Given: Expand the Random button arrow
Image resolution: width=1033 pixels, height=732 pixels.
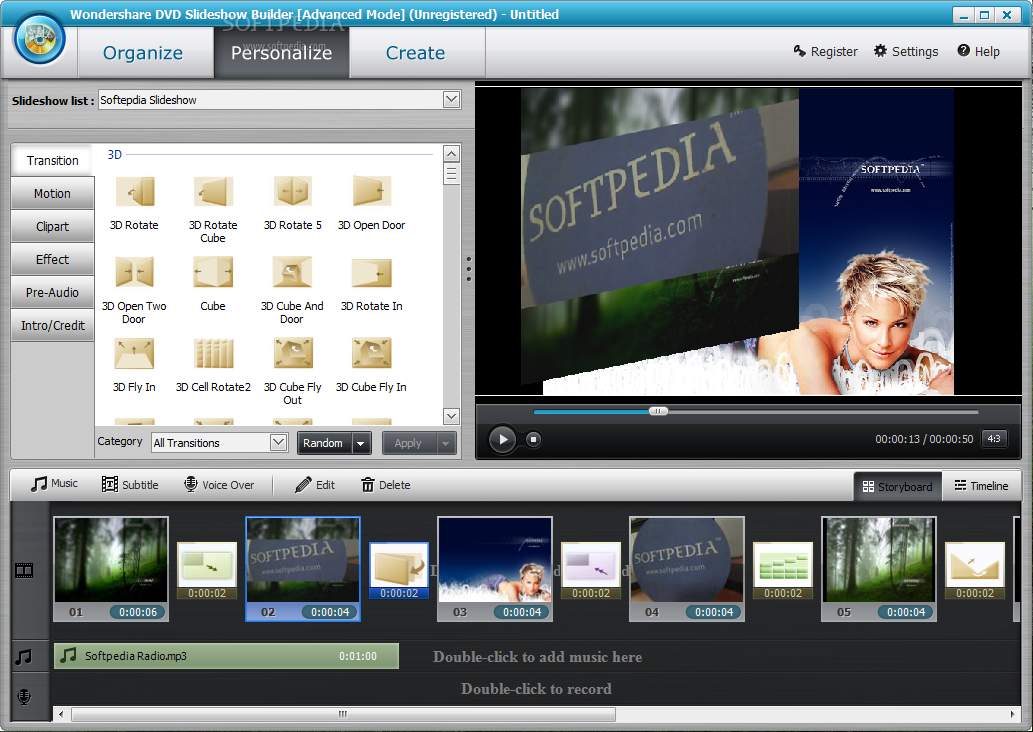Looking at the screenshot, I should tap(360, 443).
